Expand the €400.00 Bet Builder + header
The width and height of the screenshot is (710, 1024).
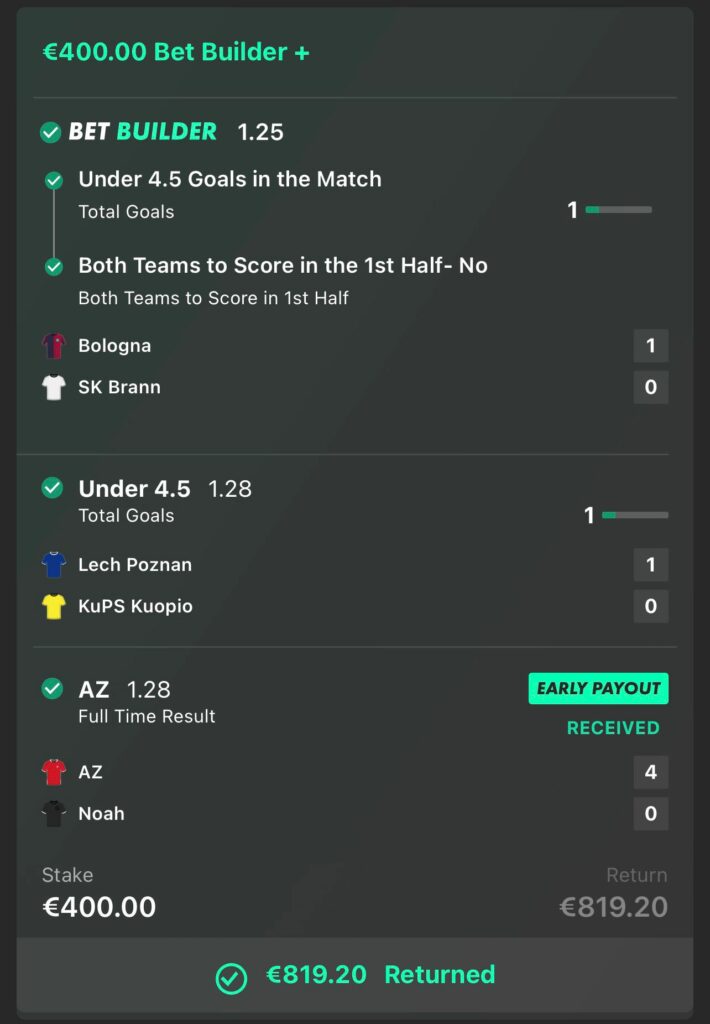tap(176, 53)
